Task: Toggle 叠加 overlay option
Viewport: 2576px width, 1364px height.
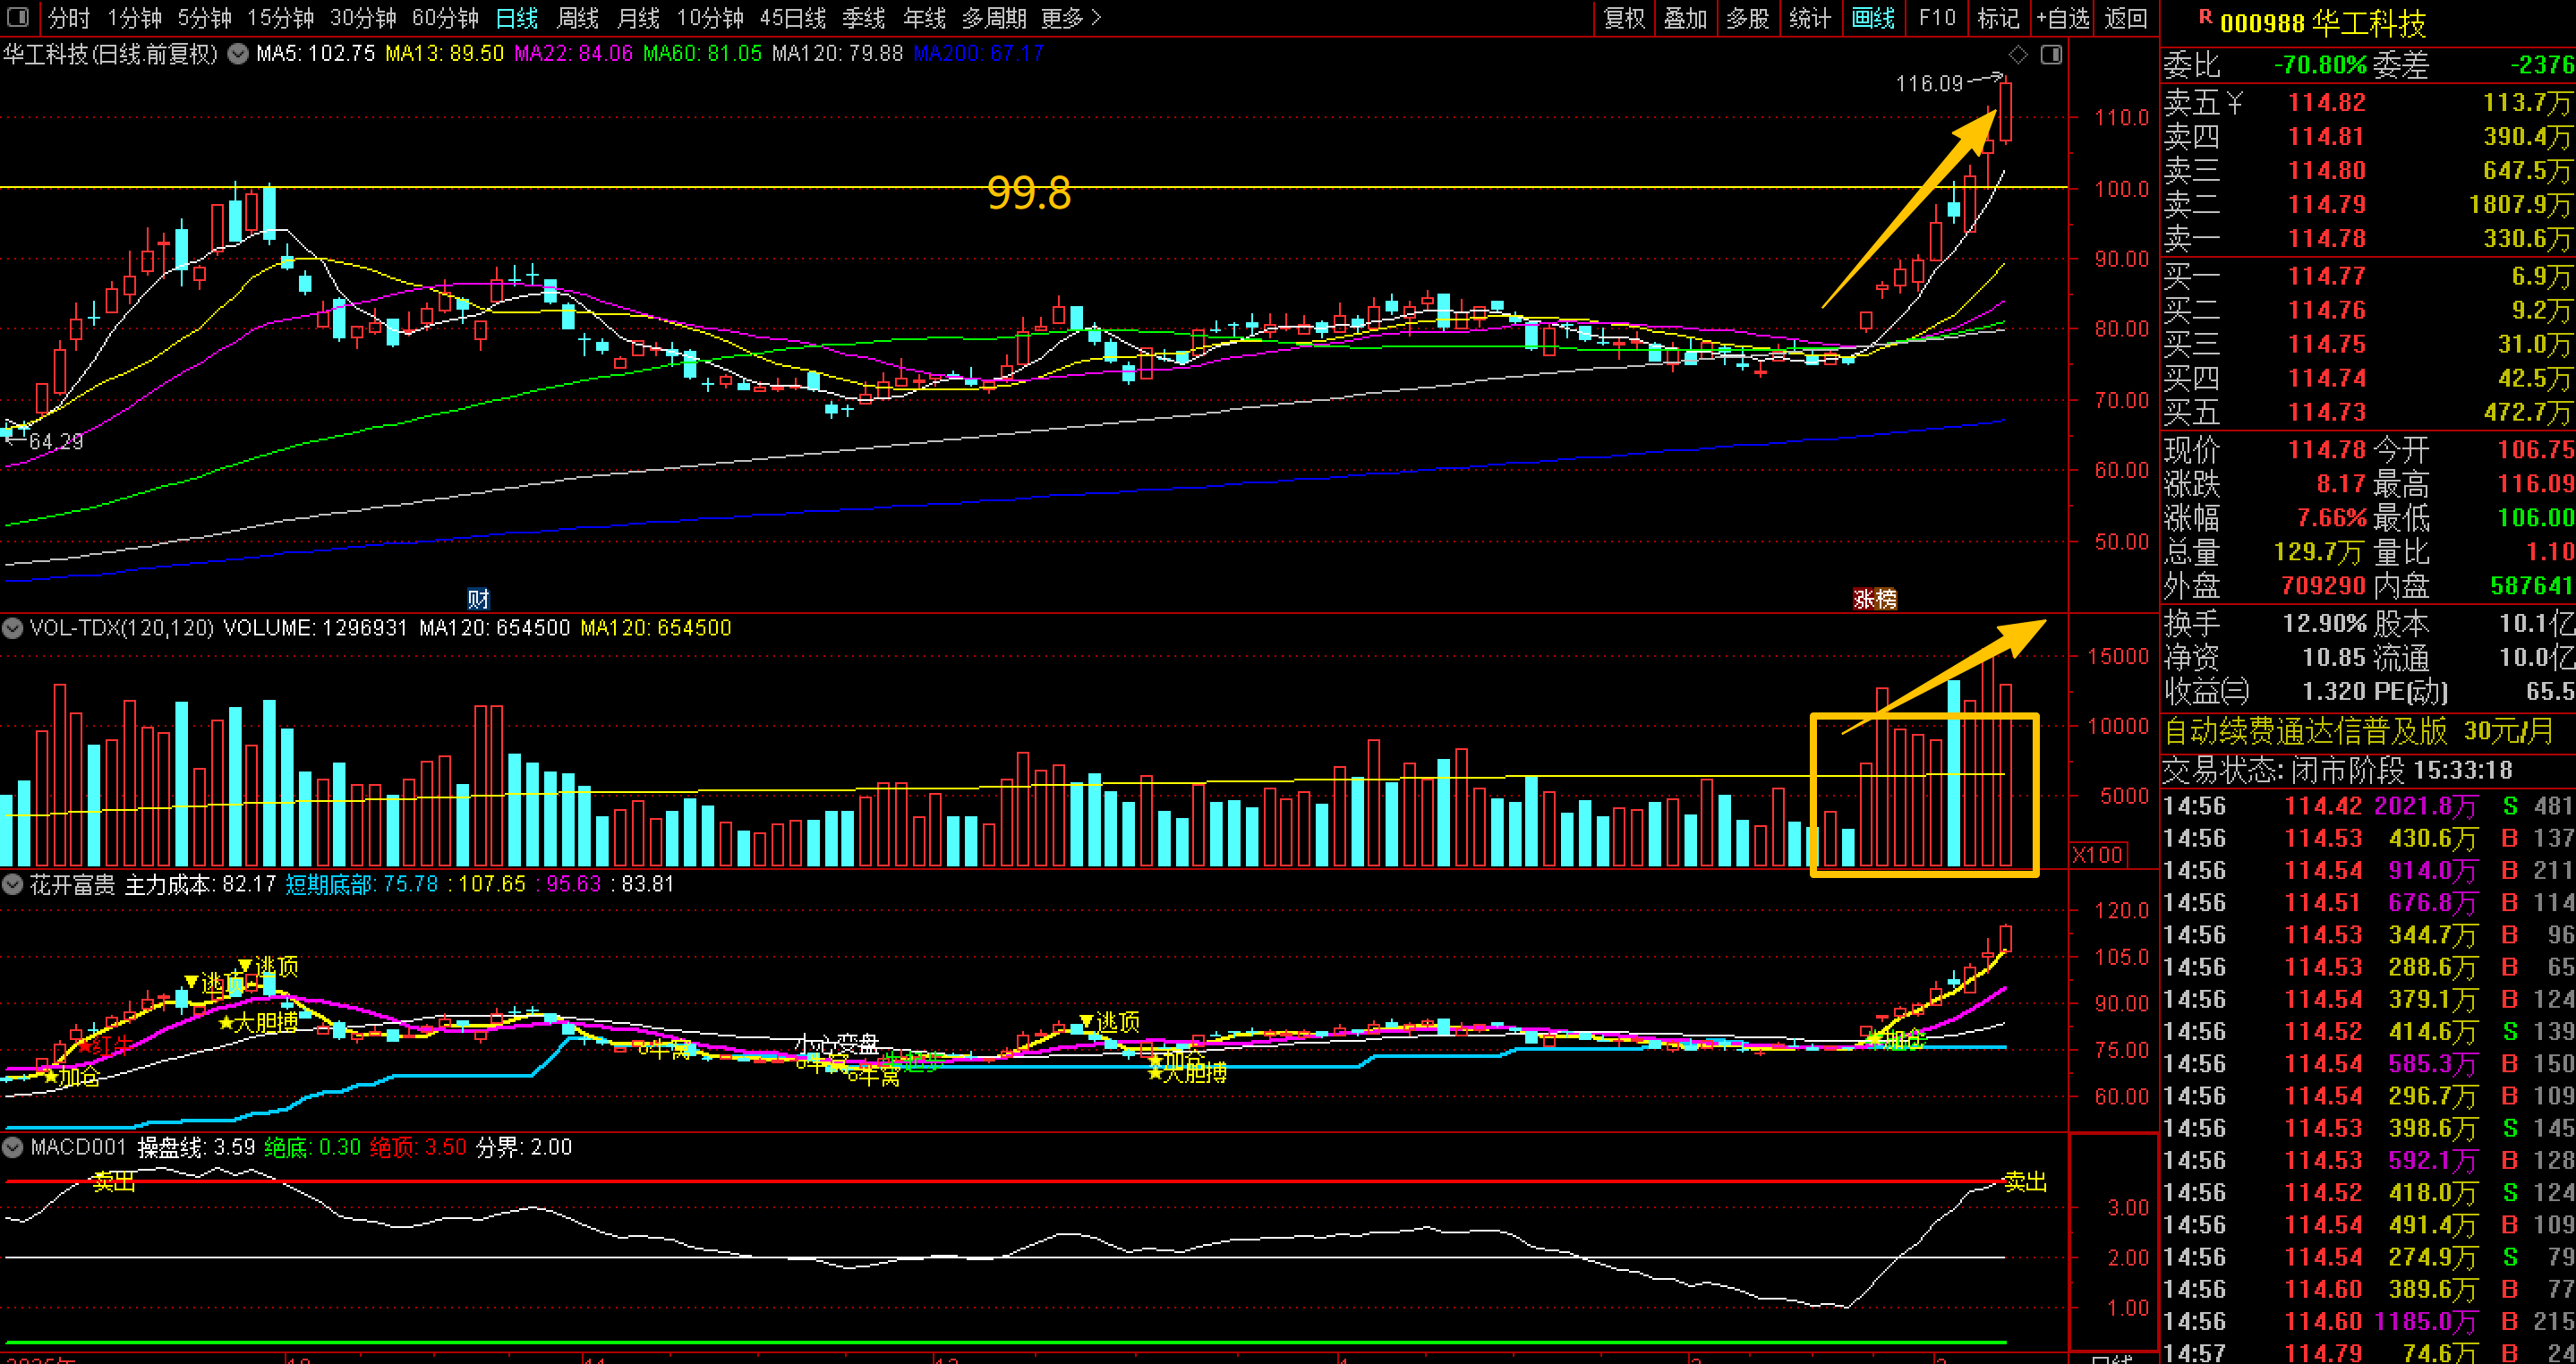Action: (1685, 18)
